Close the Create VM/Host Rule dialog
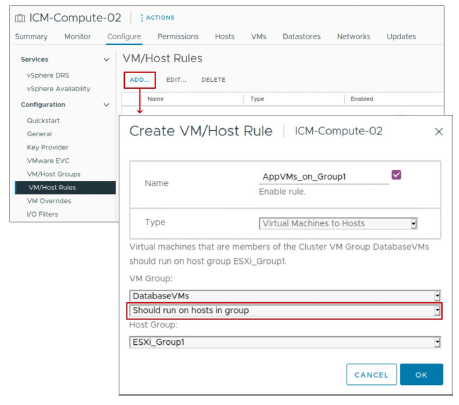 pyautogui.click(x=439, y=132)
